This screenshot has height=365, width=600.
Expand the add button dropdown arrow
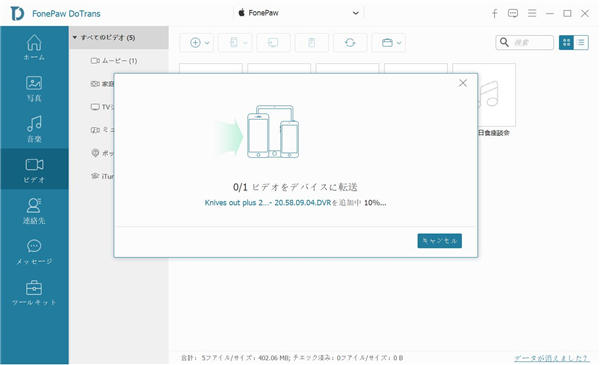[207, 43]
